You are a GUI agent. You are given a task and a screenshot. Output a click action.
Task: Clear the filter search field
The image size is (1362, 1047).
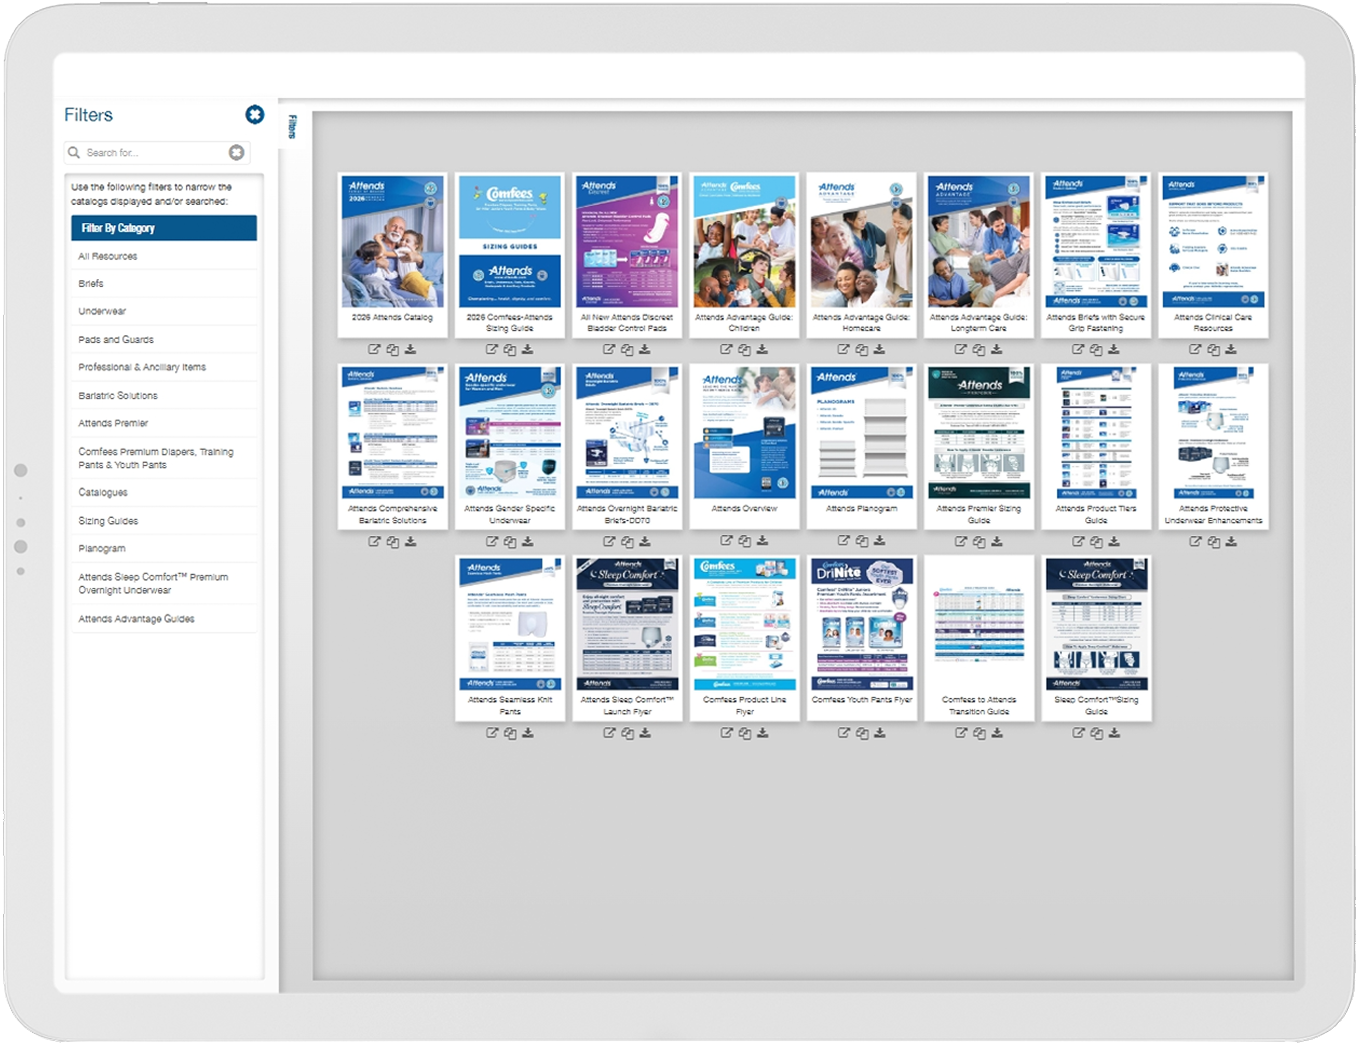click(236, 153)
